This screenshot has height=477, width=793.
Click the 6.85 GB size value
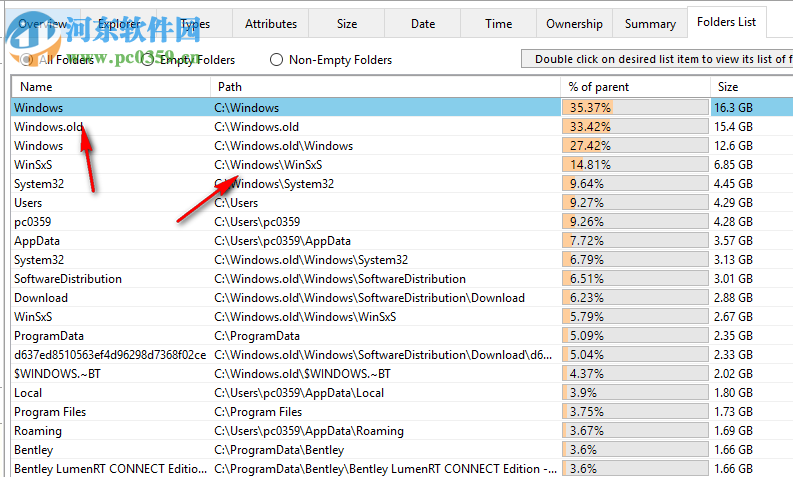click(733, 165)
